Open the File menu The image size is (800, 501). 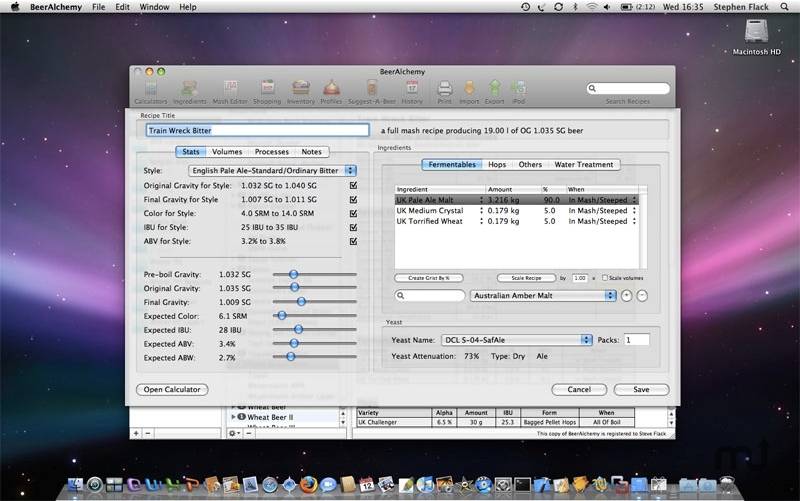pos(98,7)
